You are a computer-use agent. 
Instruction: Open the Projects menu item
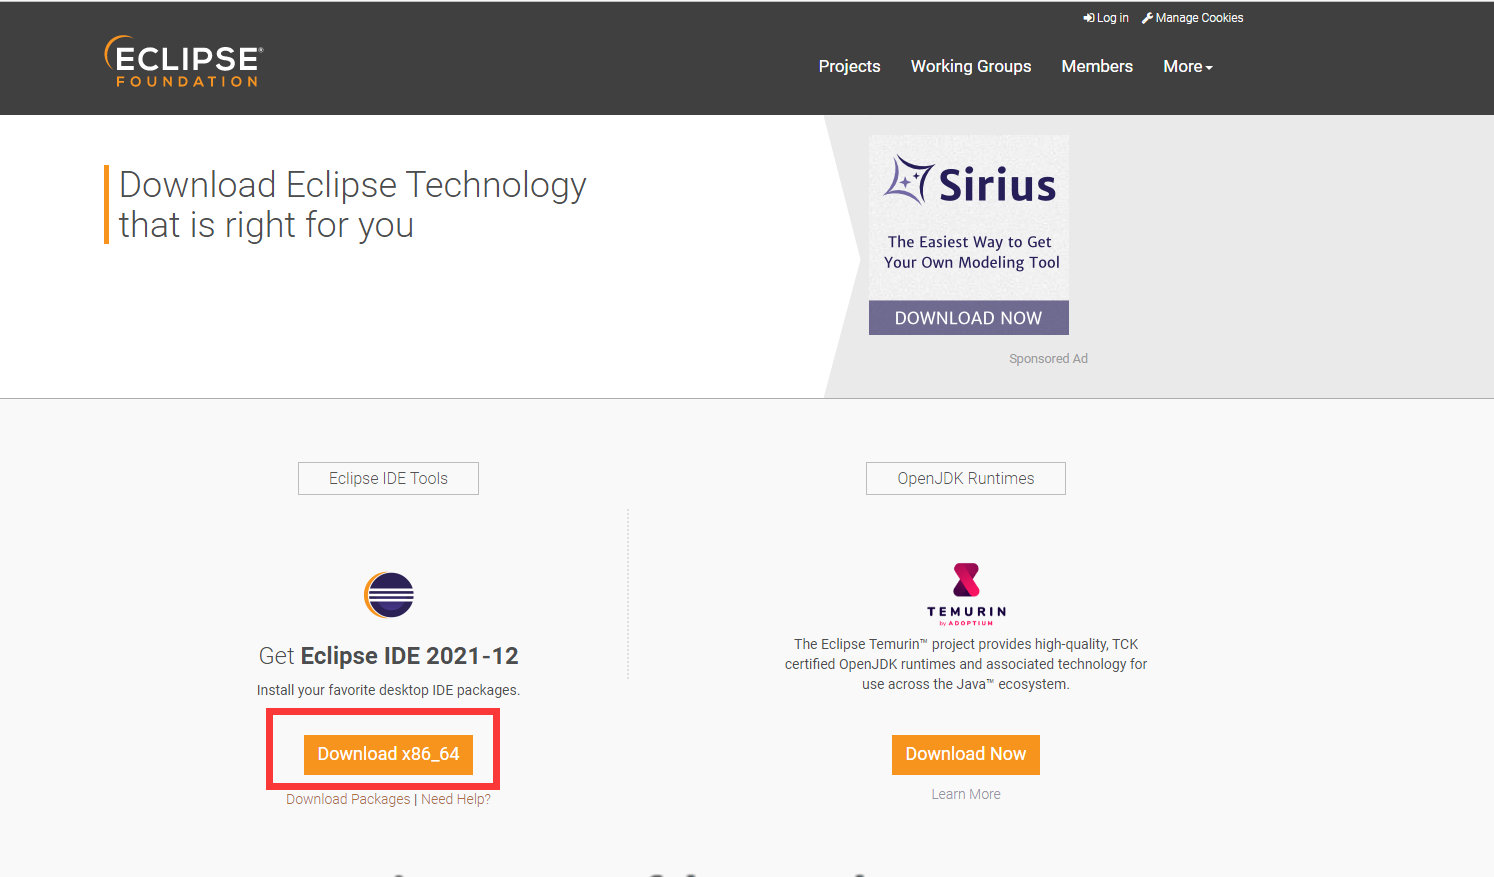(849, 66)
